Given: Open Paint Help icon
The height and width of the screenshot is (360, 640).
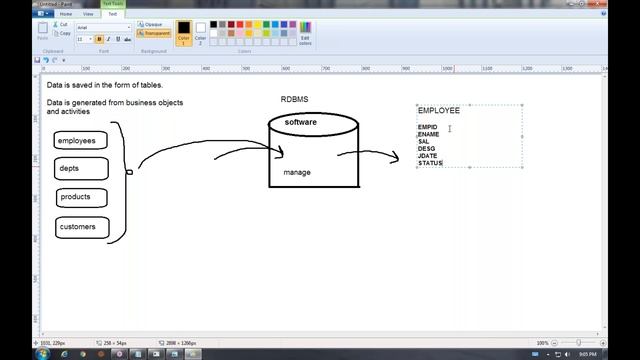Looking at the screenshot, I should 603,13.
